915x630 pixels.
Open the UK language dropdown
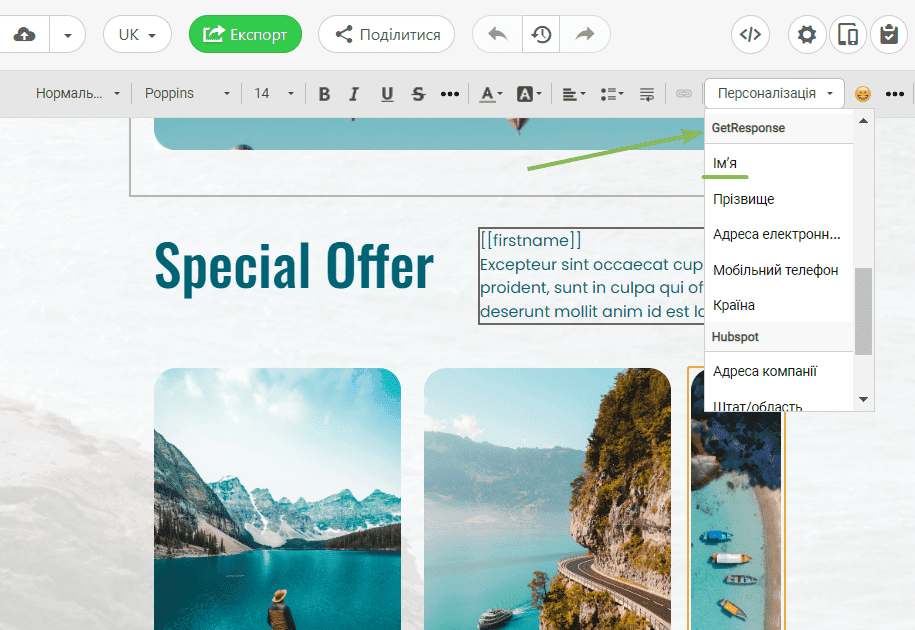point(137,35)
